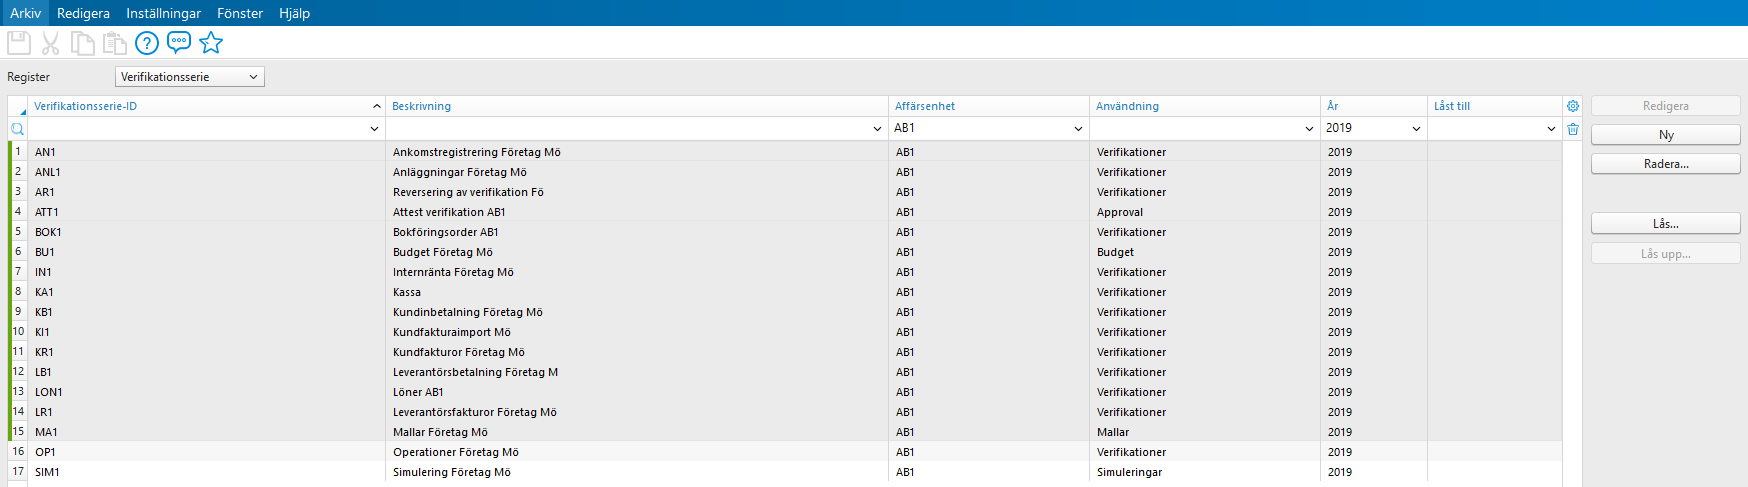Click description 'Bokföringsorder AB1'
Image resolution: width=1748 pixels, height=487 pixels.
click(446, 232)
